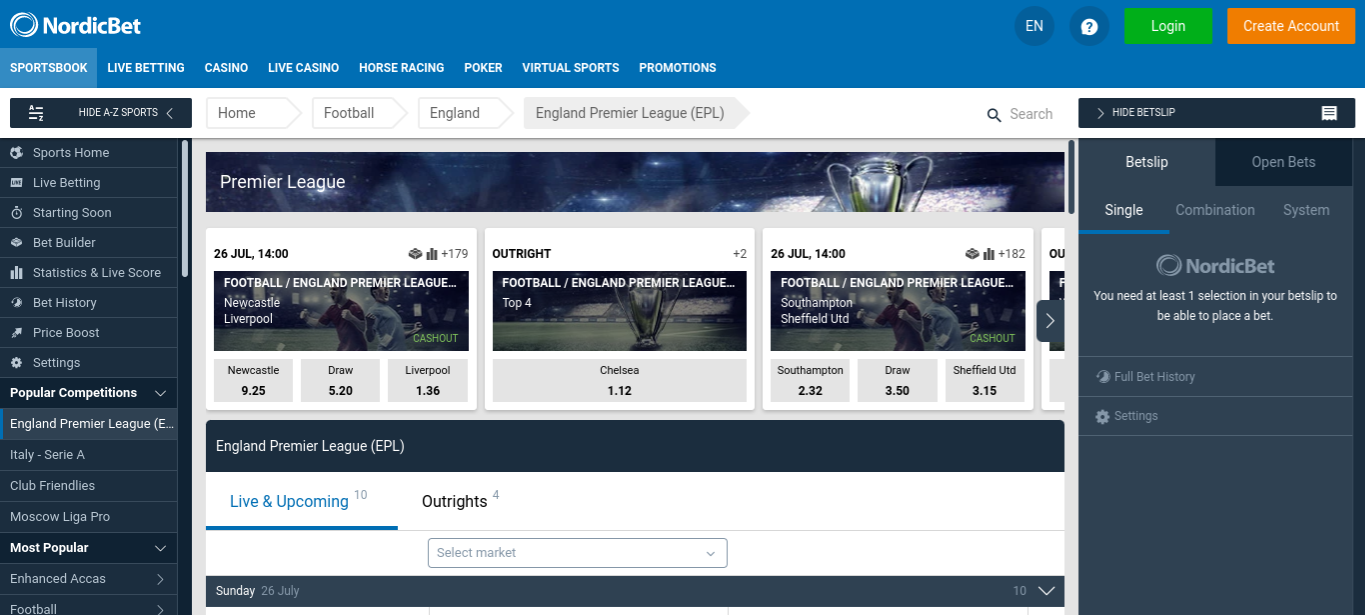Viewport: 1365px width, 615px height.
Task: Open Italy - Serie A competition
Action: coord(89,455)
